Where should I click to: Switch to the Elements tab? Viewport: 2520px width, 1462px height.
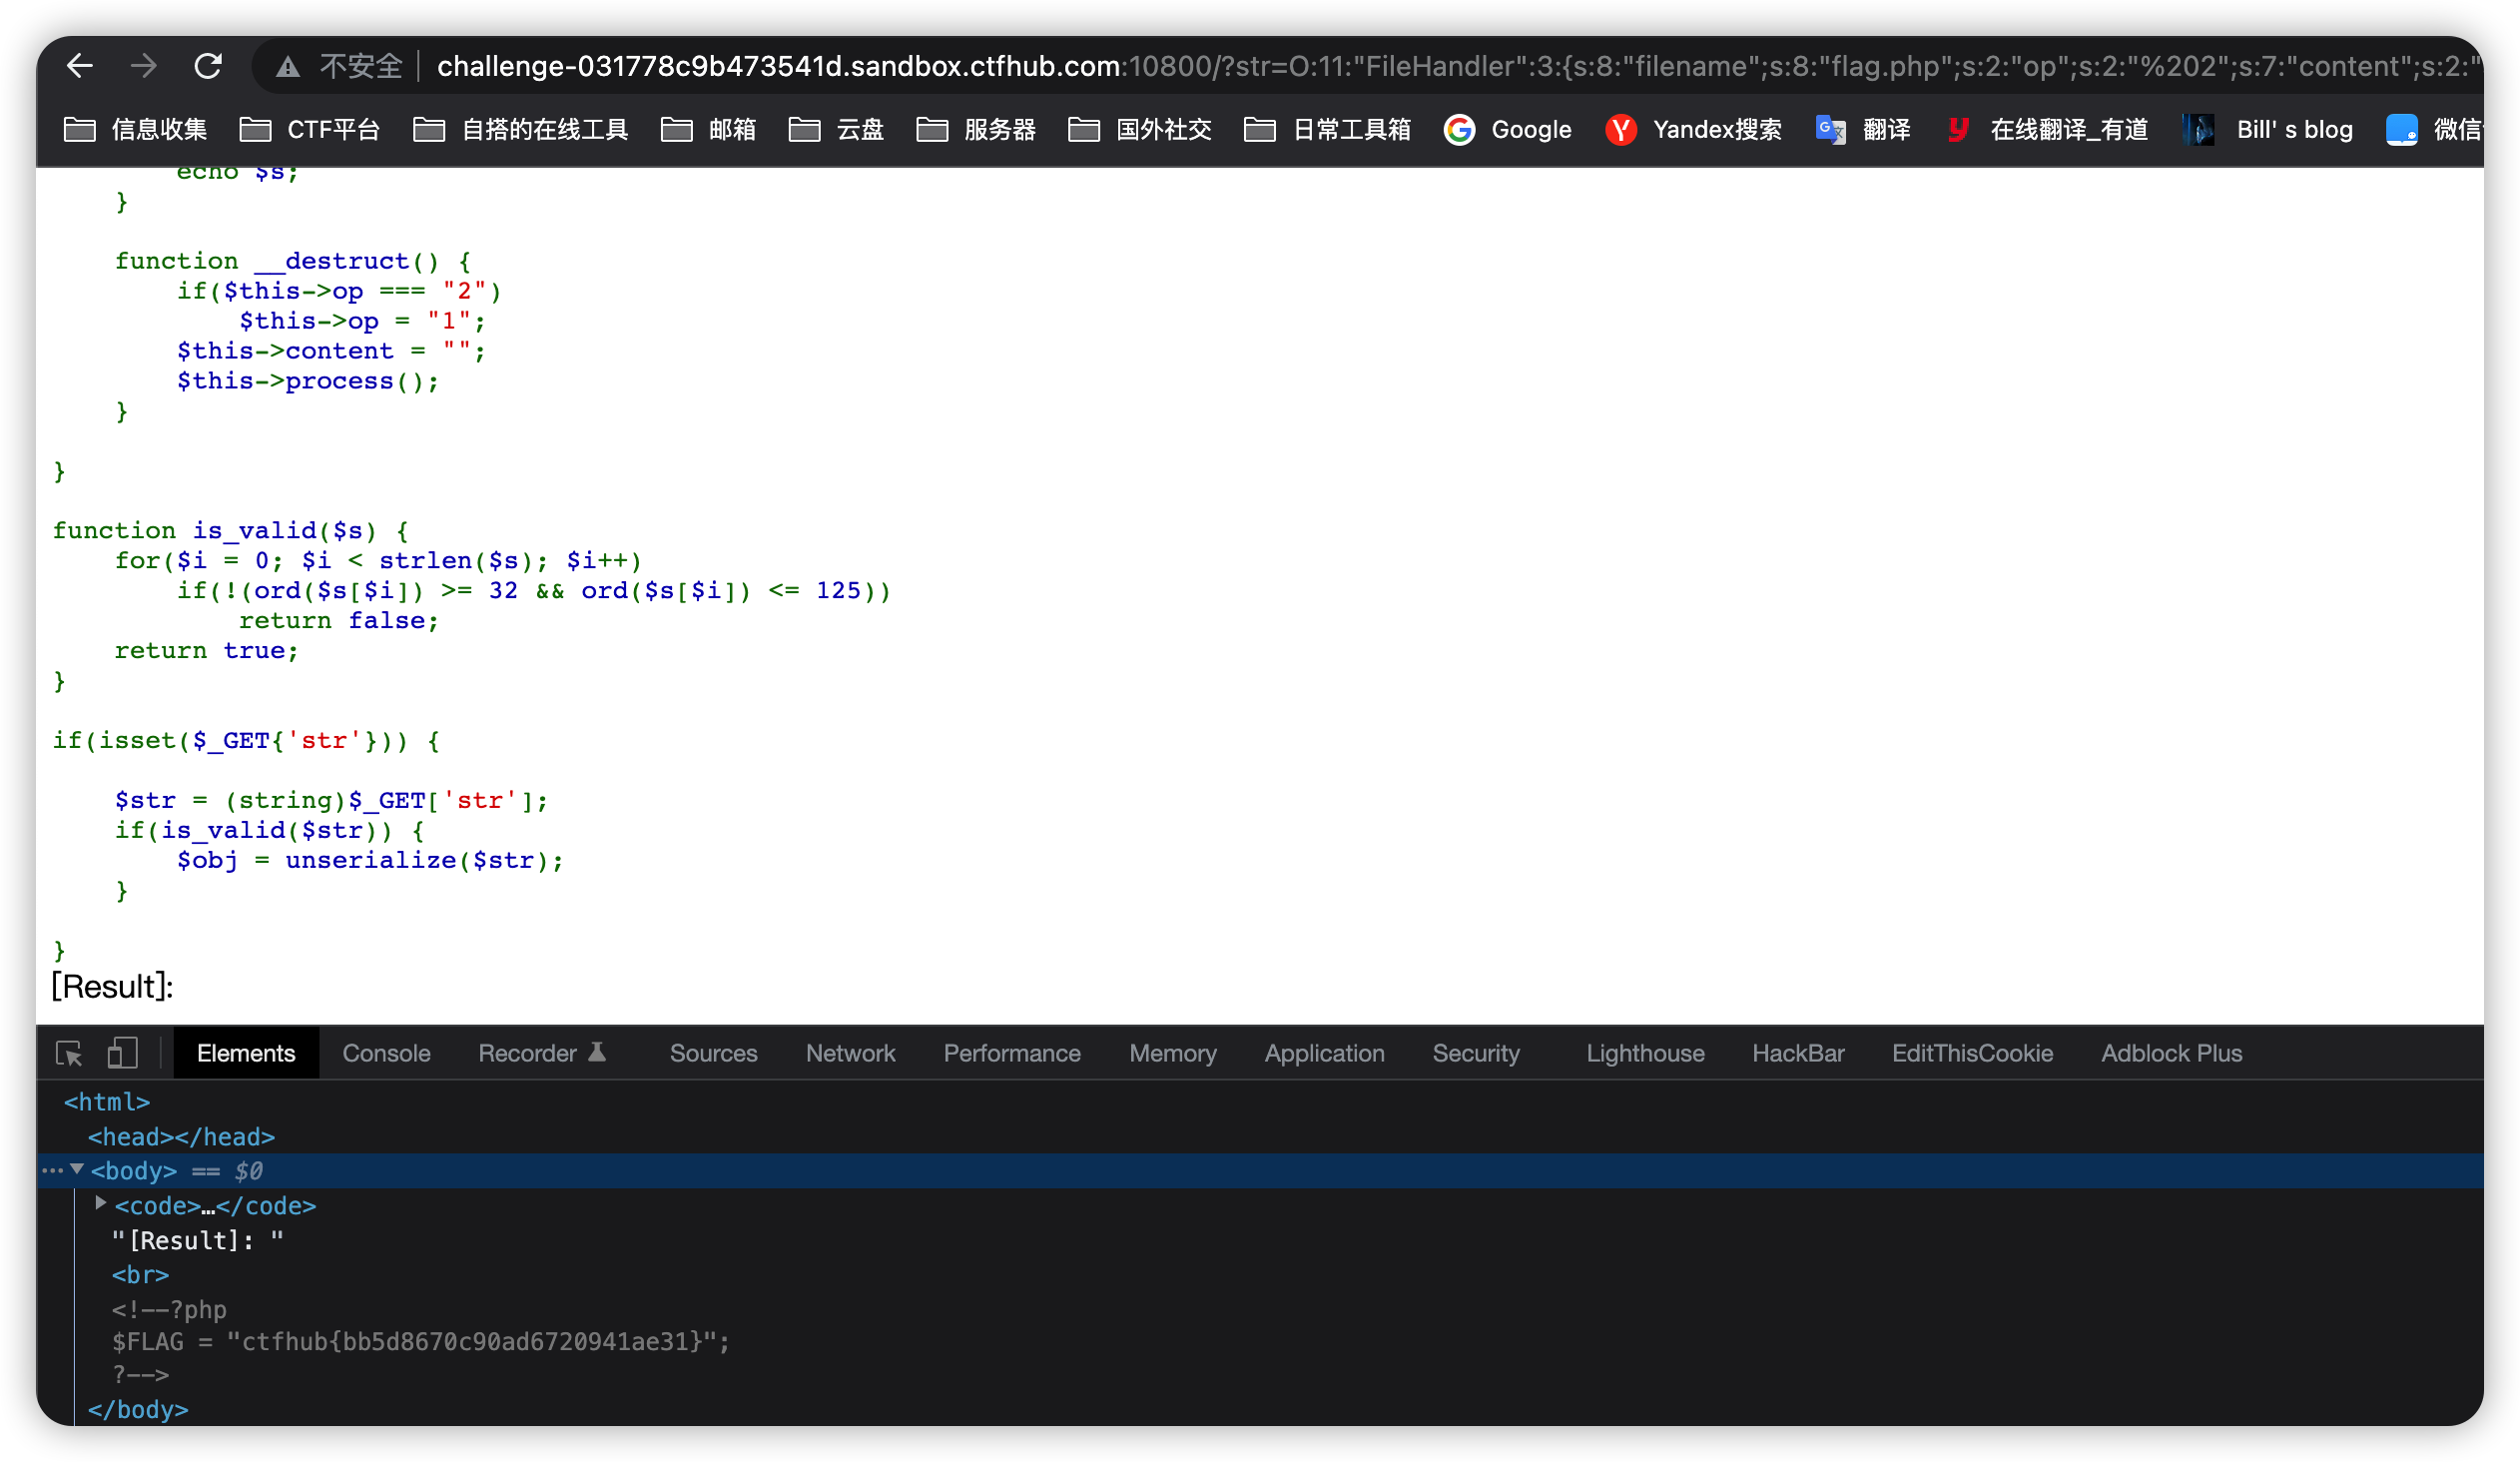pos(246,1053)
